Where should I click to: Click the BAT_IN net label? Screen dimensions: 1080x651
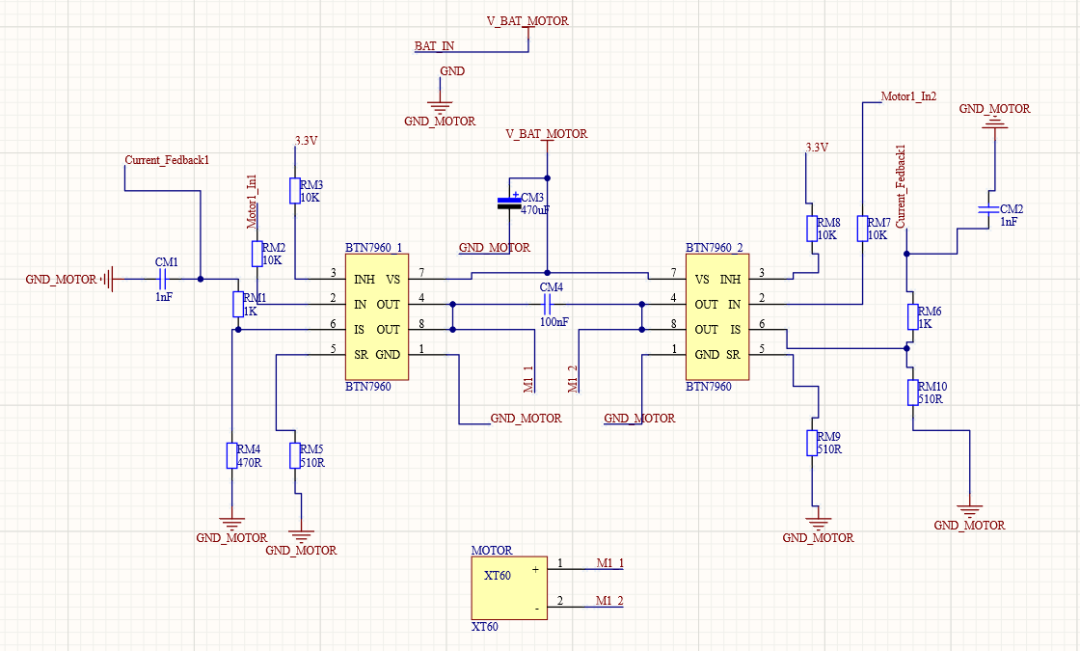(x=434, y=46)
